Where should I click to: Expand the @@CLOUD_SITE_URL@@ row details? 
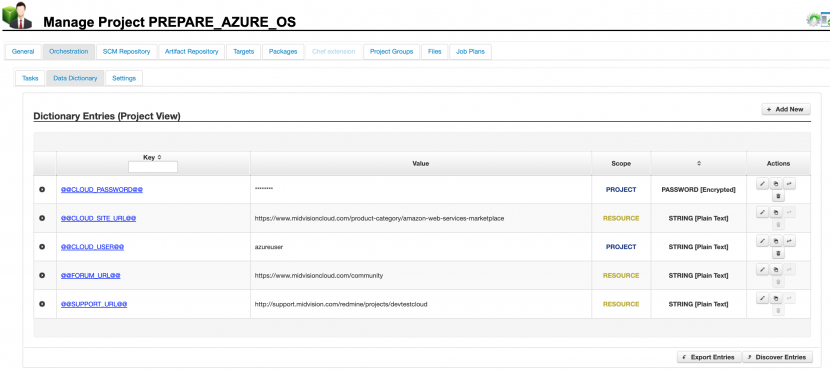pos(42,218)
